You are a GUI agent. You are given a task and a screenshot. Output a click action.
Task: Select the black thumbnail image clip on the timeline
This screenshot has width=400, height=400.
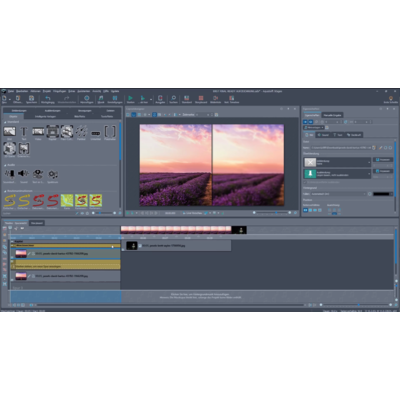tap(132, 246)
